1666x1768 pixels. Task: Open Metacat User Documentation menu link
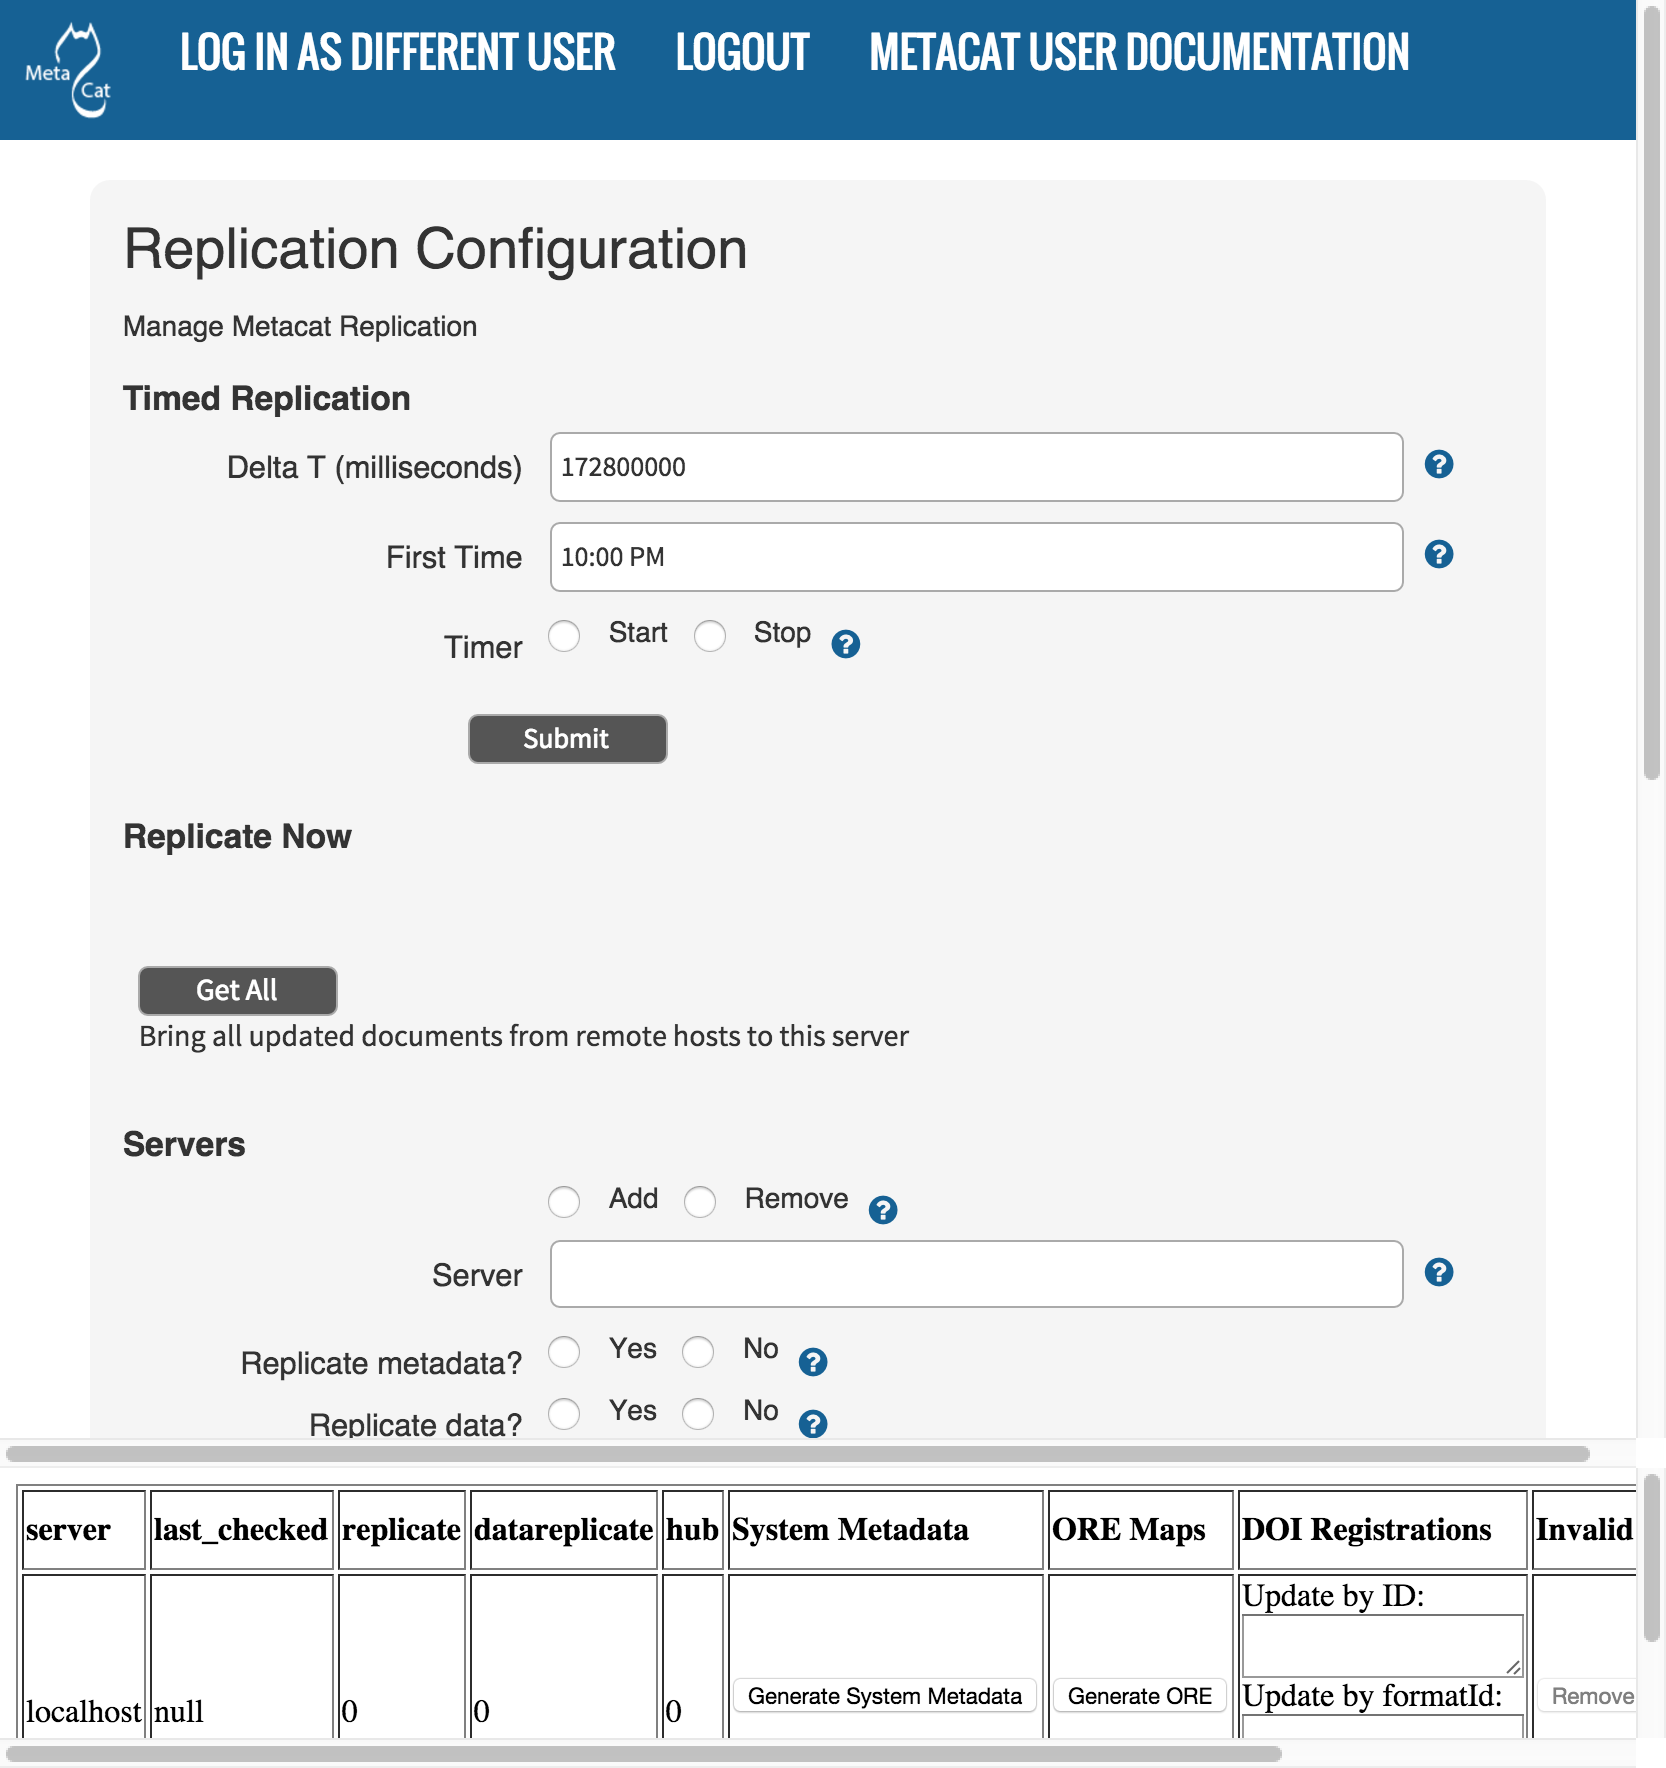coord(1138,53)
